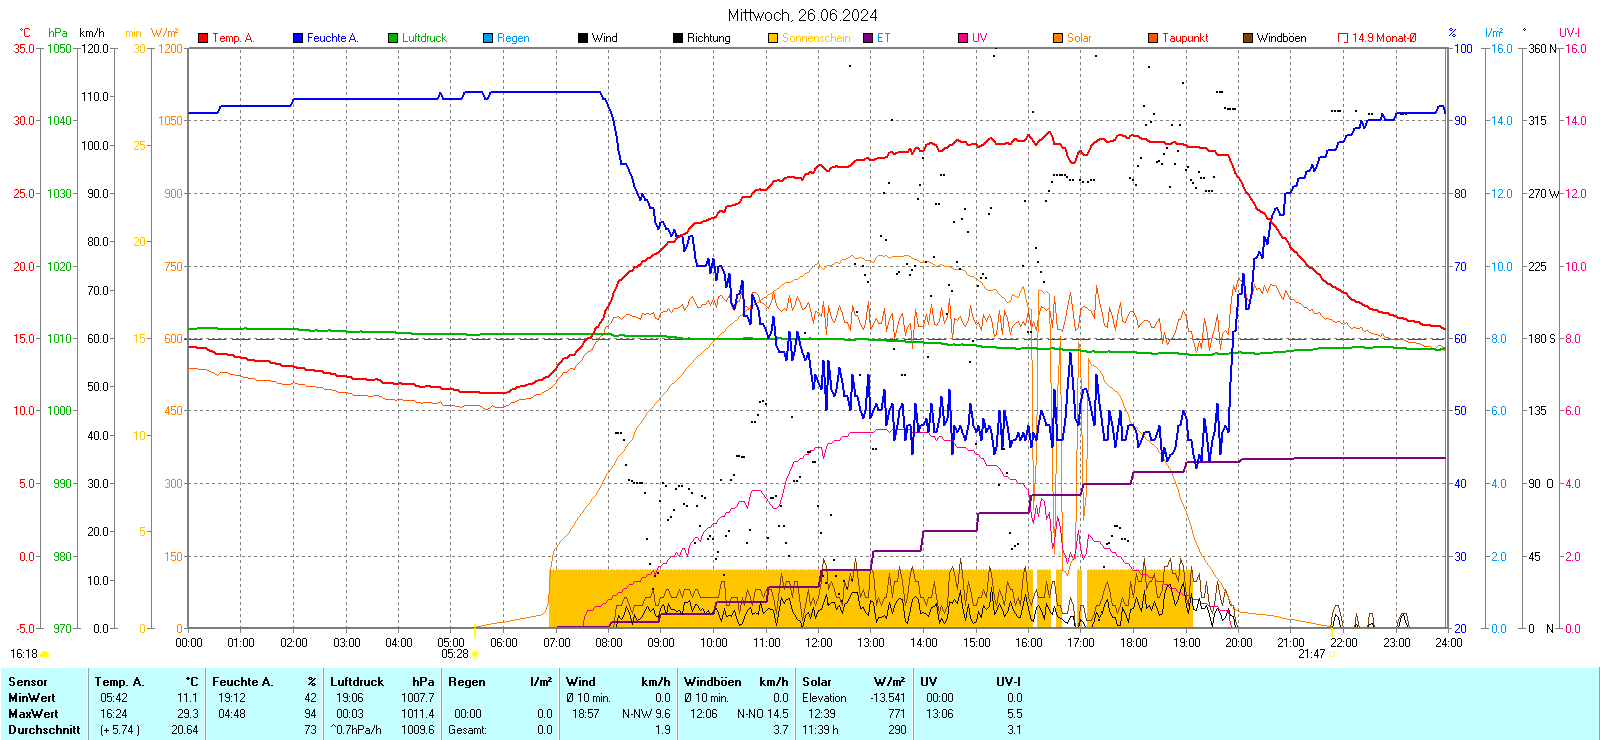This screenshot has height=740, width=1600.
Task: Click the green Luftdruck legend square
Action: coord(393,38)
